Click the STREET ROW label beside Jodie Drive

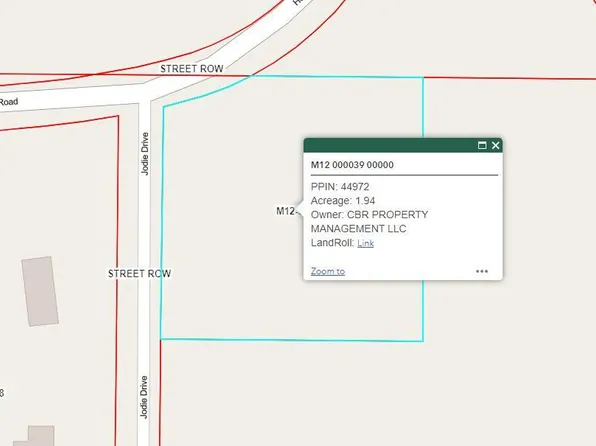[139, 274]
